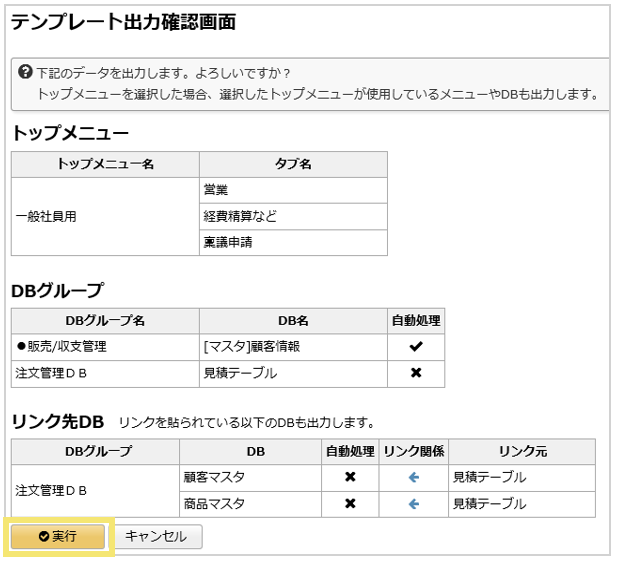Click 商品マスタ in the リンク先DB table
Viewport: 617px width, 563px height.
tap(215, 504)
